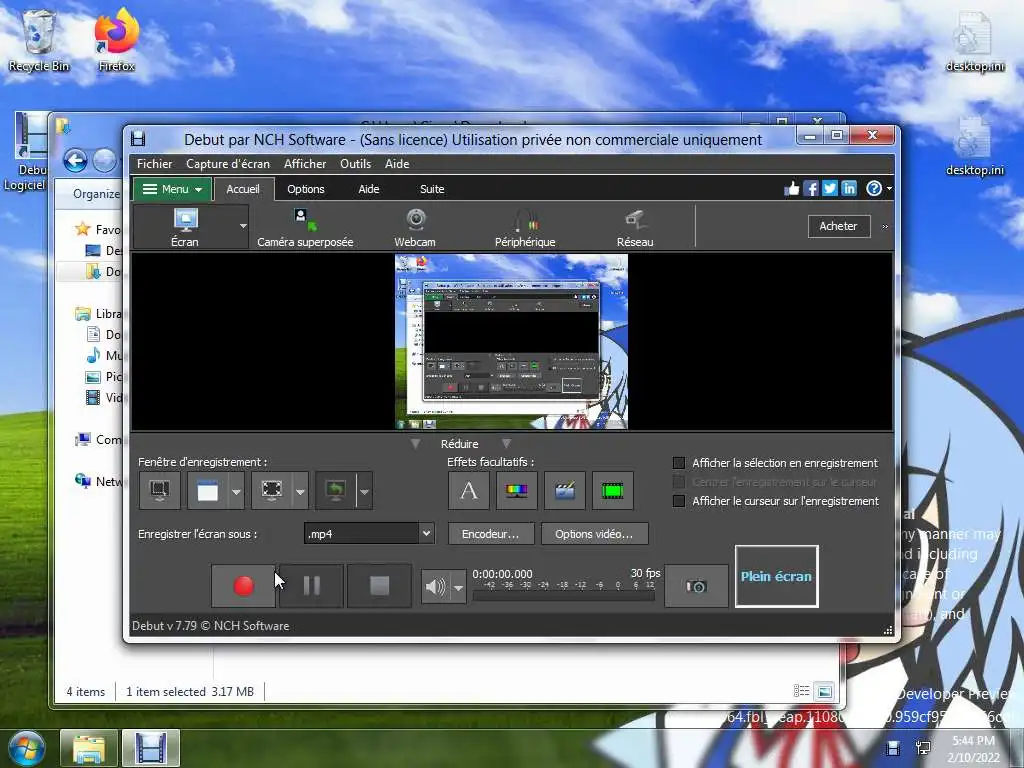Open the green Menu dropdown
The image size is (1024, 768).
tap(172, 189)
